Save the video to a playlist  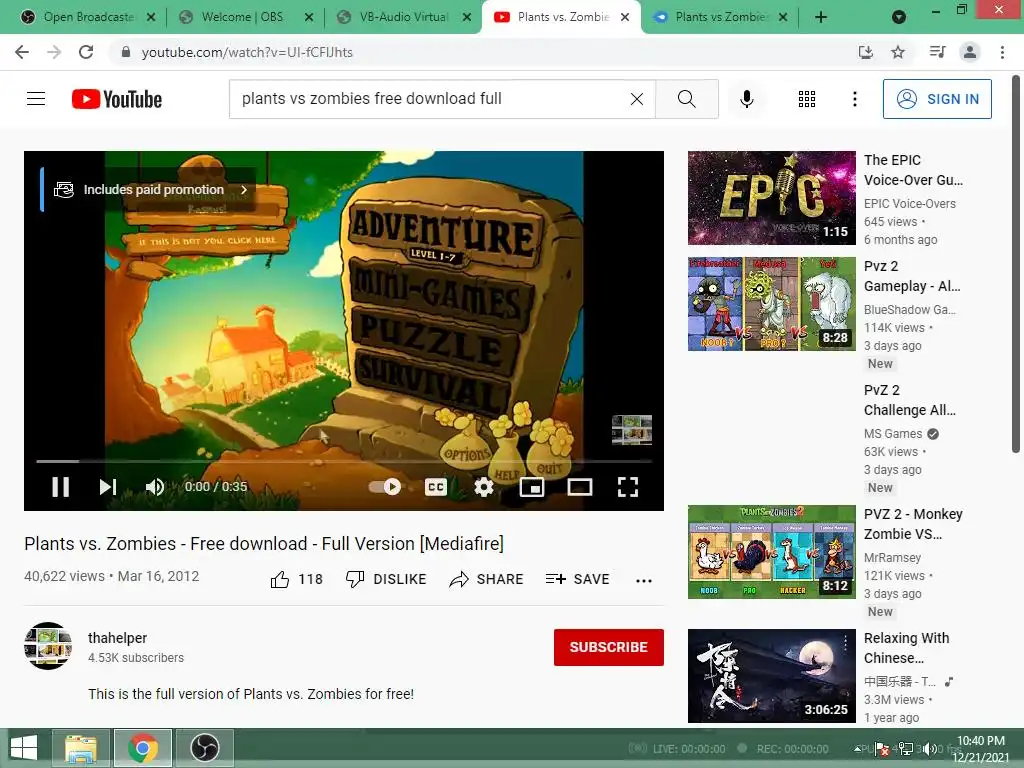[577, 579]
